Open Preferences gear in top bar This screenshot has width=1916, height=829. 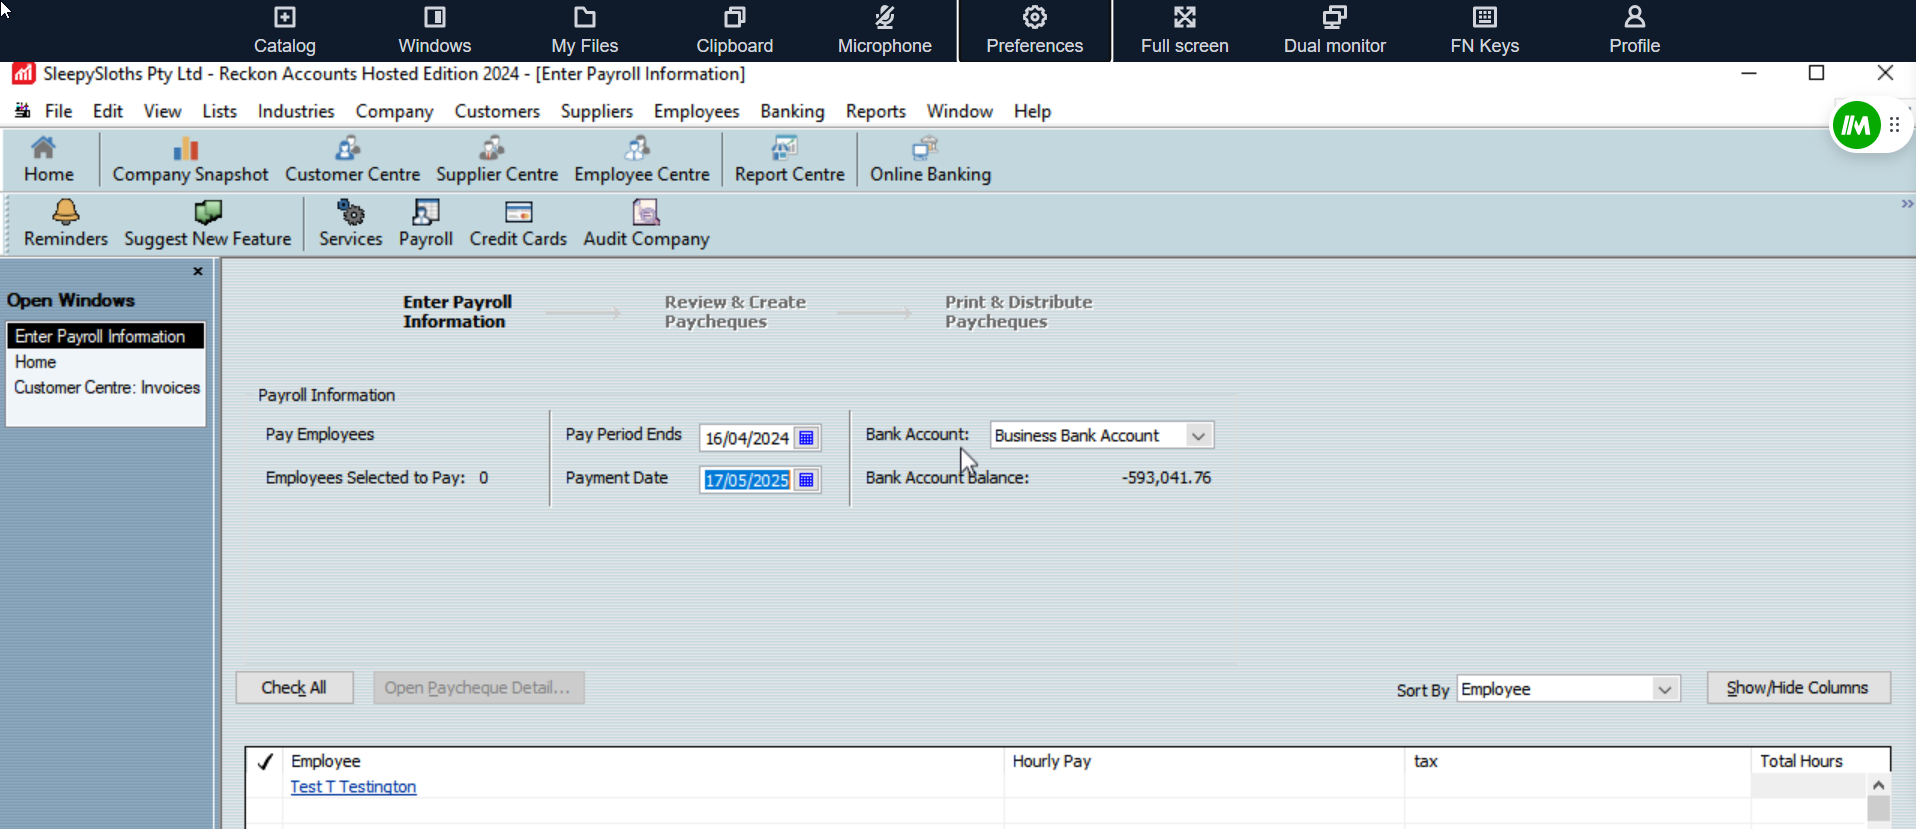point(1034,31)
